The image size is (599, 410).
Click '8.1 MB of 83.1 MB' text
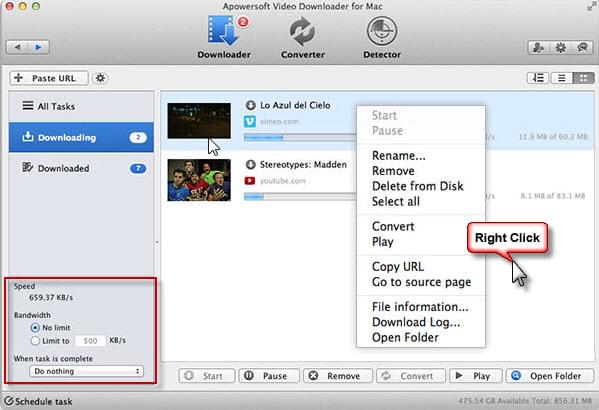[553, 196]
